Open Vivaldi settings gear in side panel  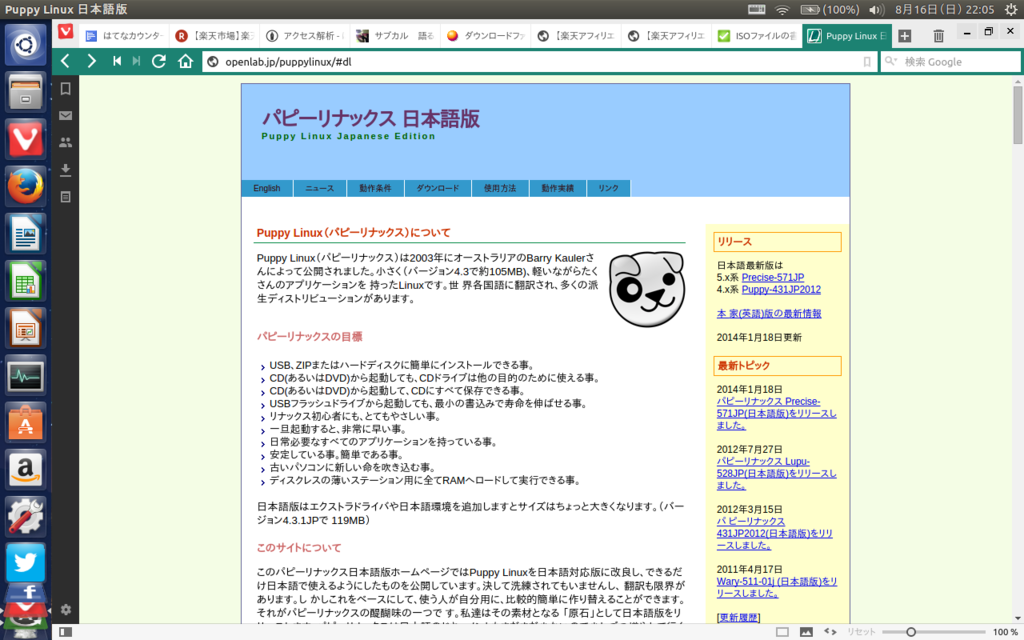pyautogui.click(x=65, y=609)
